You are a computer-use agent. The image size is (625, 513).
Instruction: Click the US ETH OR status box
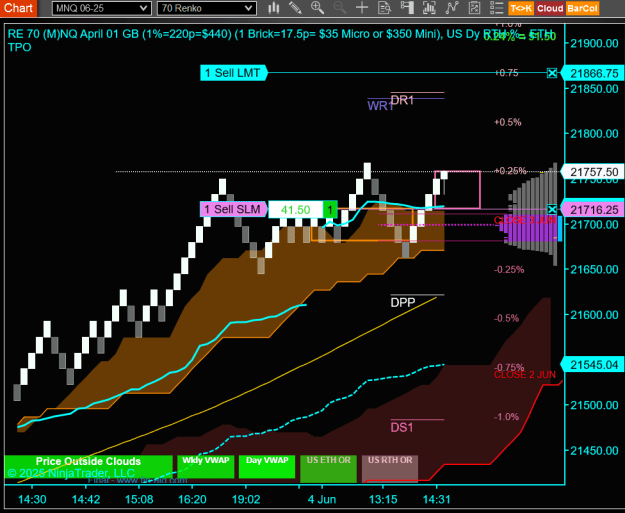click(328, 468)
